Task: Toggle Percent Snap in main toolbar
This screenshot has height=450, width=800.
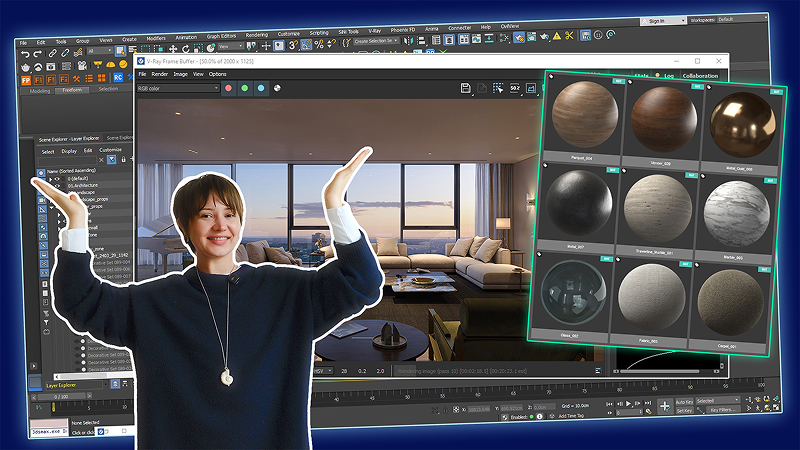Action: click(319, 44)
